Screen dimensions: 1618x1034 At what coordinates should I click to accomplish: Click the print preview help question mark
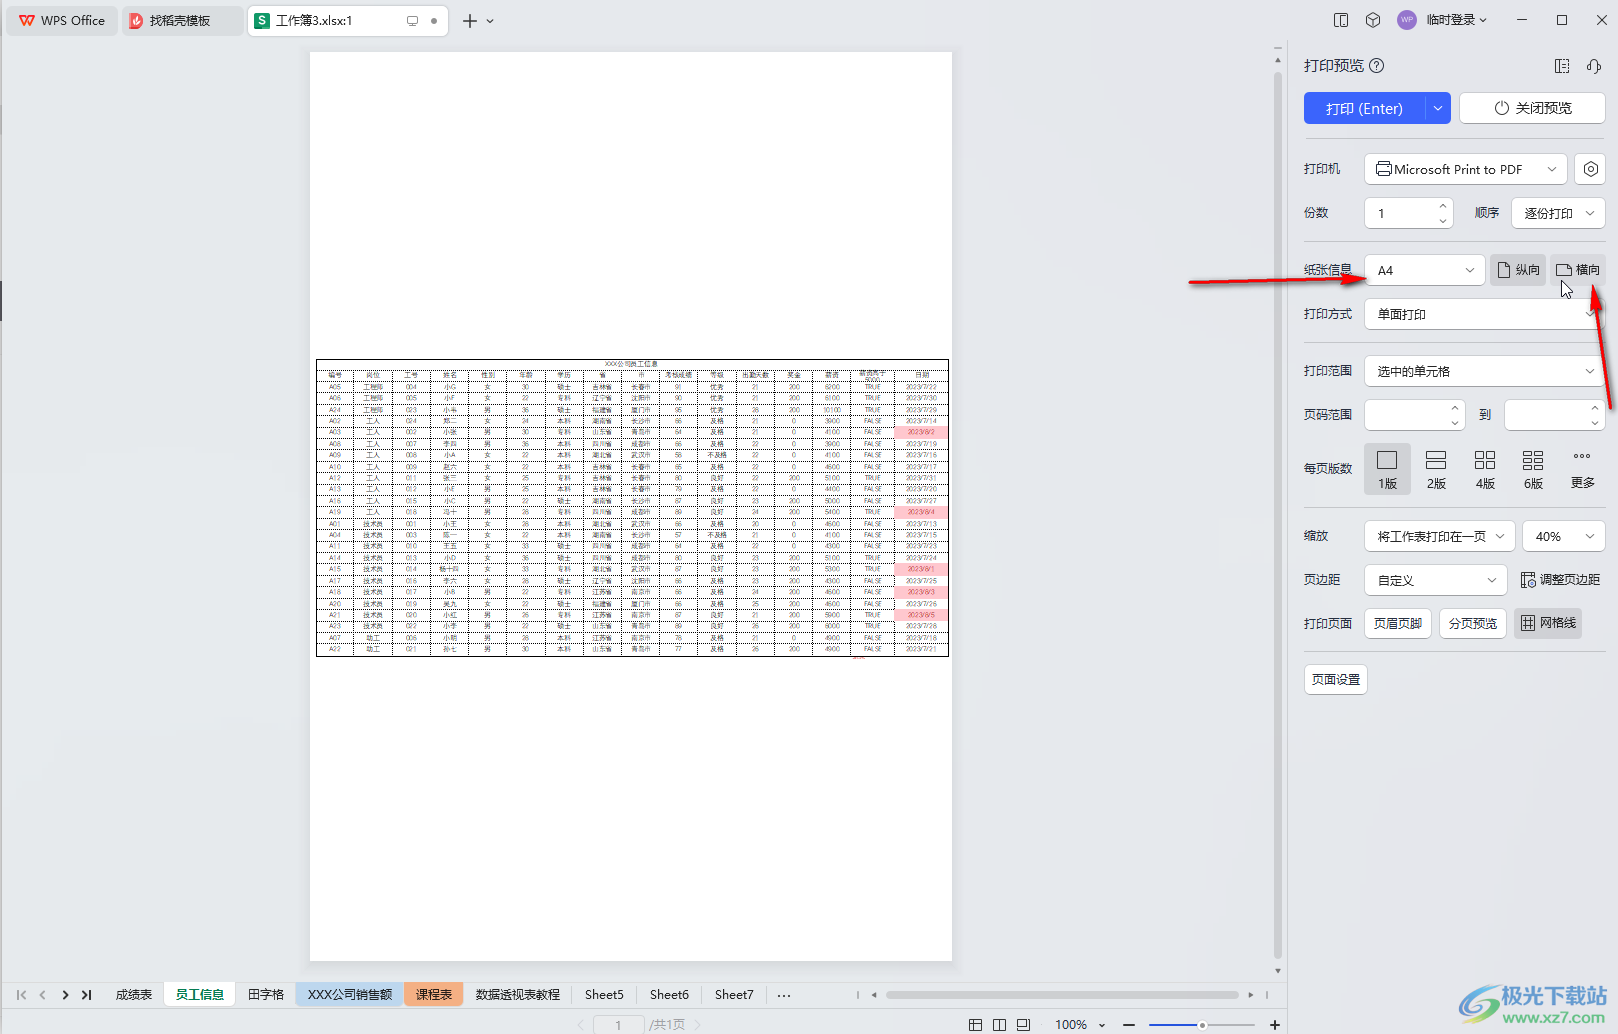(x=1377, y=66)
